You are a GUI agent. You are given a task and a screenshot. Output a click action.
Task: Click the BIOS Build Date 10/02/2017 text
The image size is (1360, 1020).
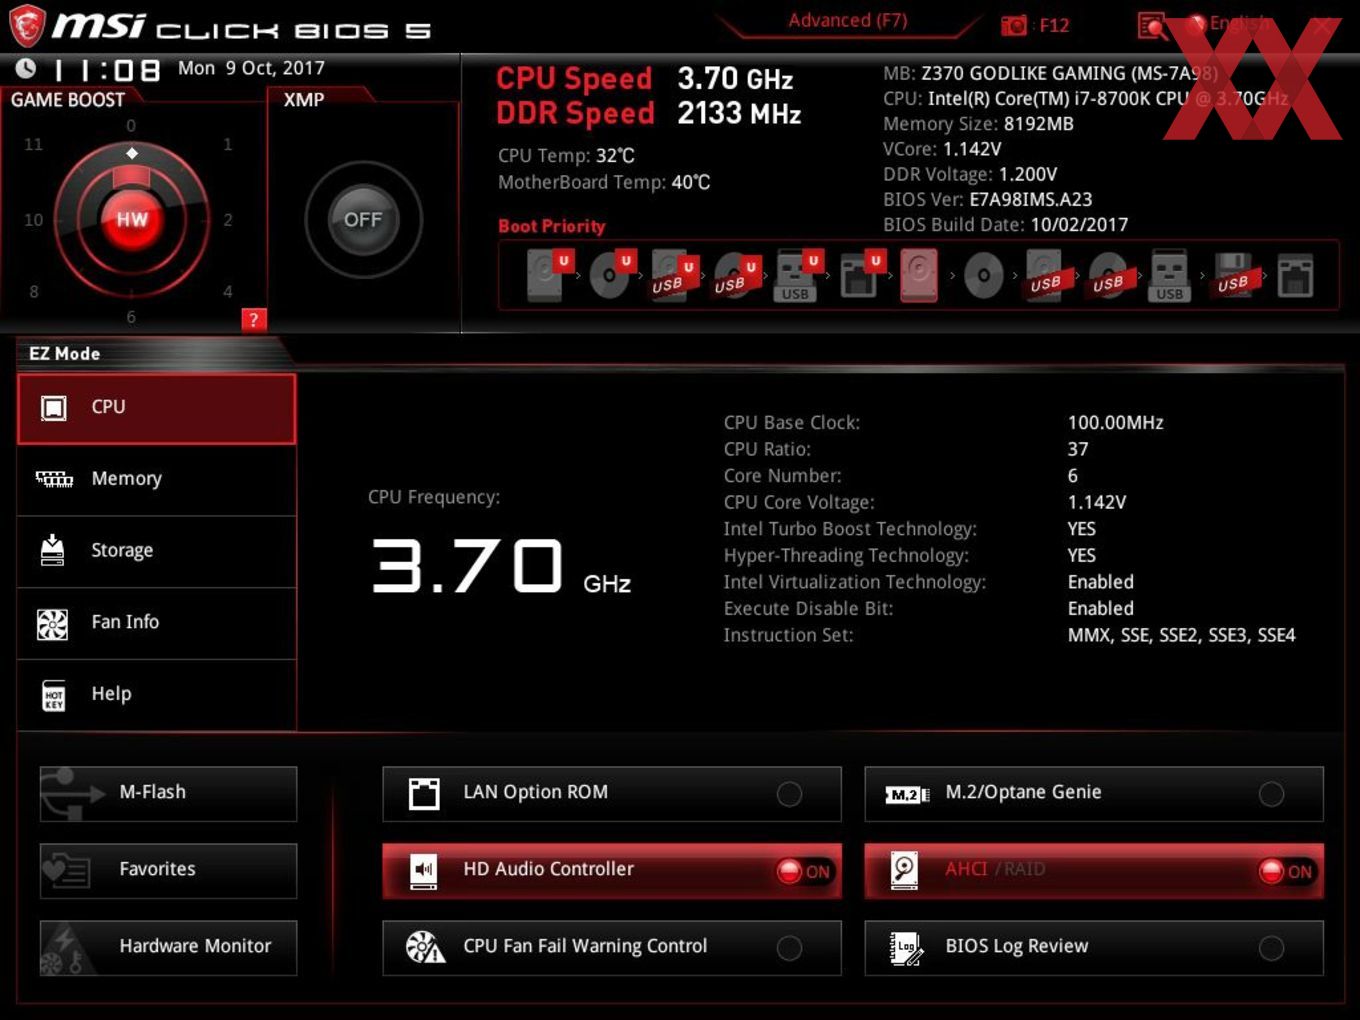pyautogui.click(x=1005, y=225)
